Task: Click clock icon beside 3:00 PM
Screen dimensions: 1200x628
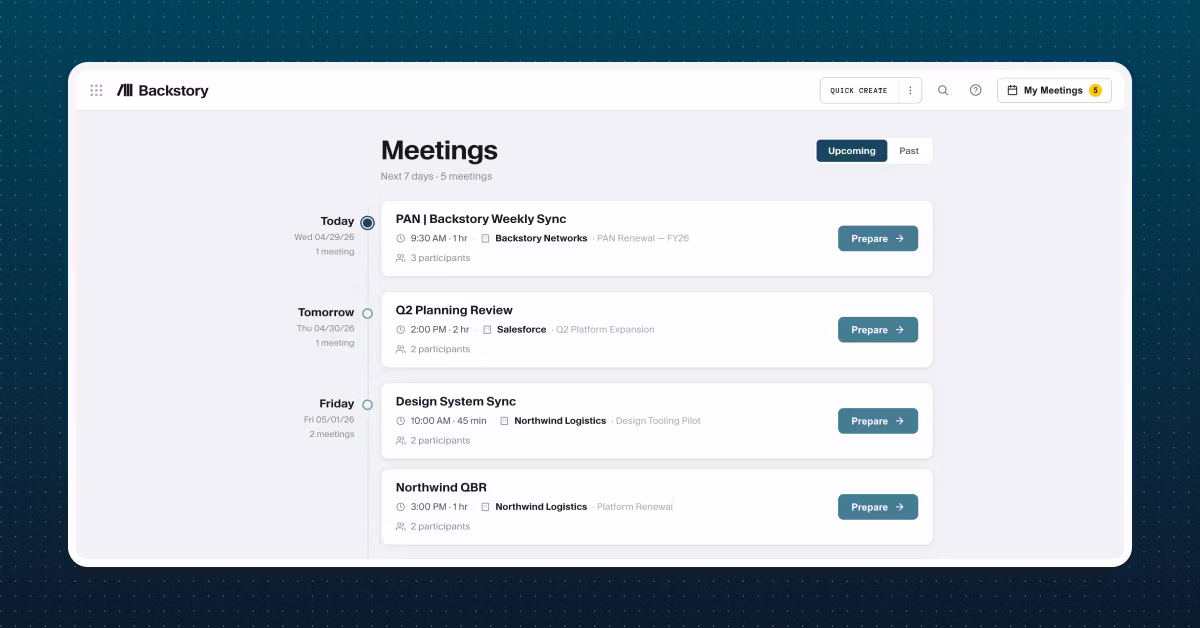Action: pyautogui.click(x=401, y=507)
